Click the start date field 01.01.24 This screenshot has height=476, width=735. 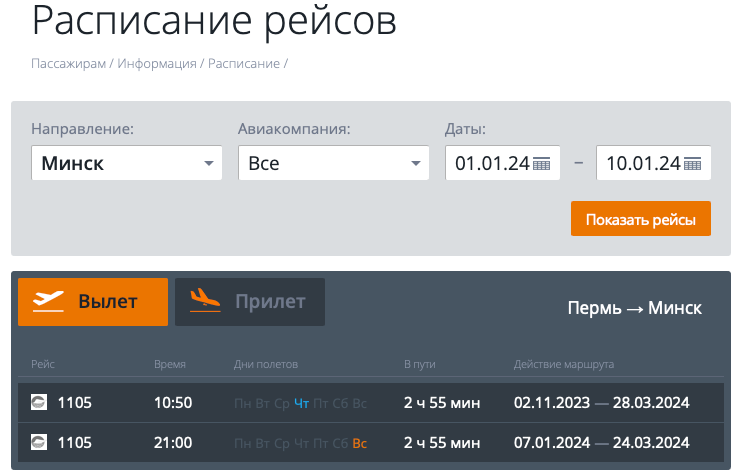(x=502, y=163)
